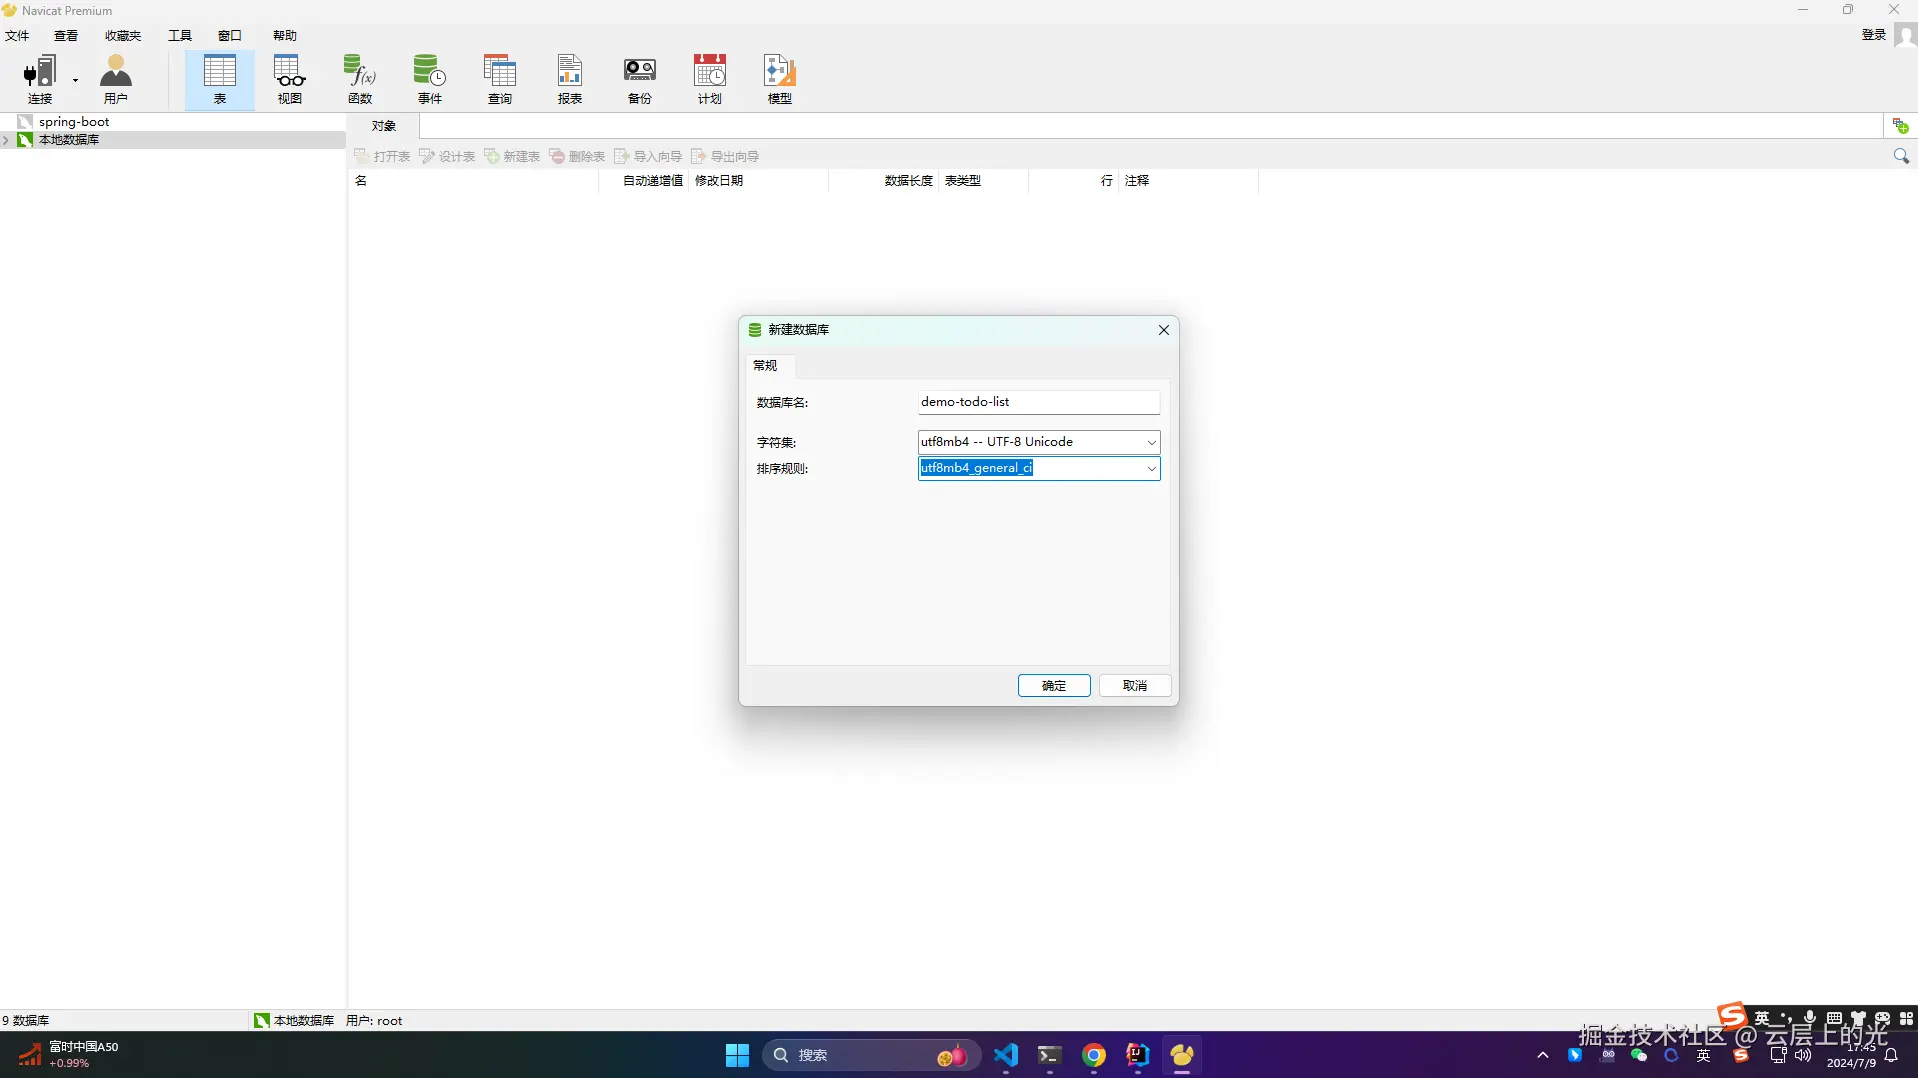Image resolution: width=1918 pixels, height=1078 pixels.
Task: Click the 富时中国A50 stock widget
Action: click(69, 1055)
